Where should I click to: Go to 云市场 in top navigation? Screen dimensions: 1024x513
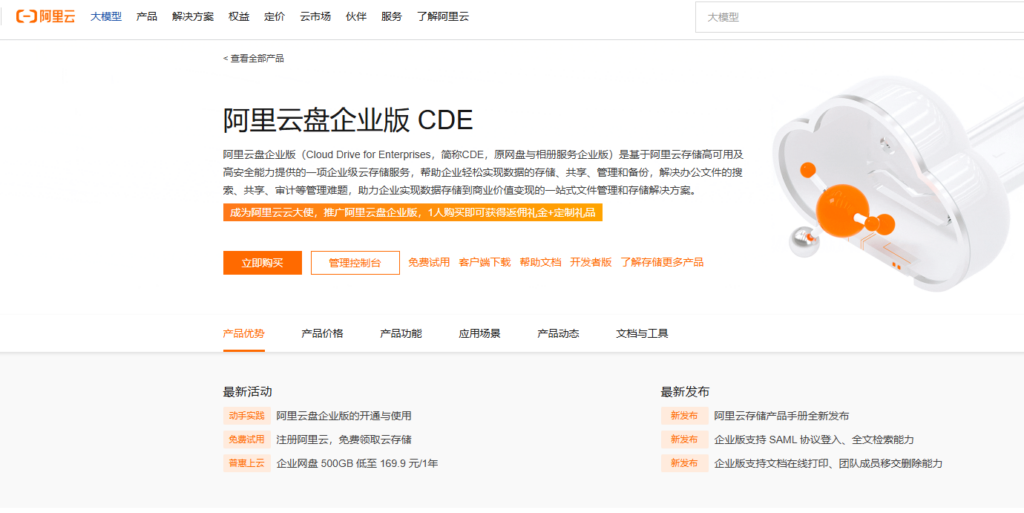315,16
